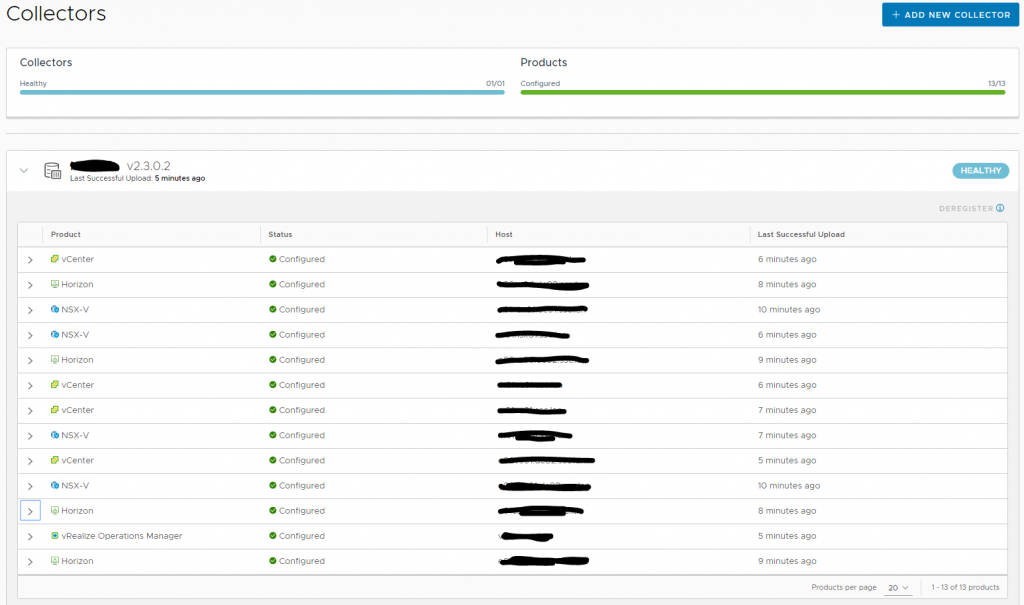Open the Products per page dropdown
This screenshot has width=1024, height=605.
[898, 588]
